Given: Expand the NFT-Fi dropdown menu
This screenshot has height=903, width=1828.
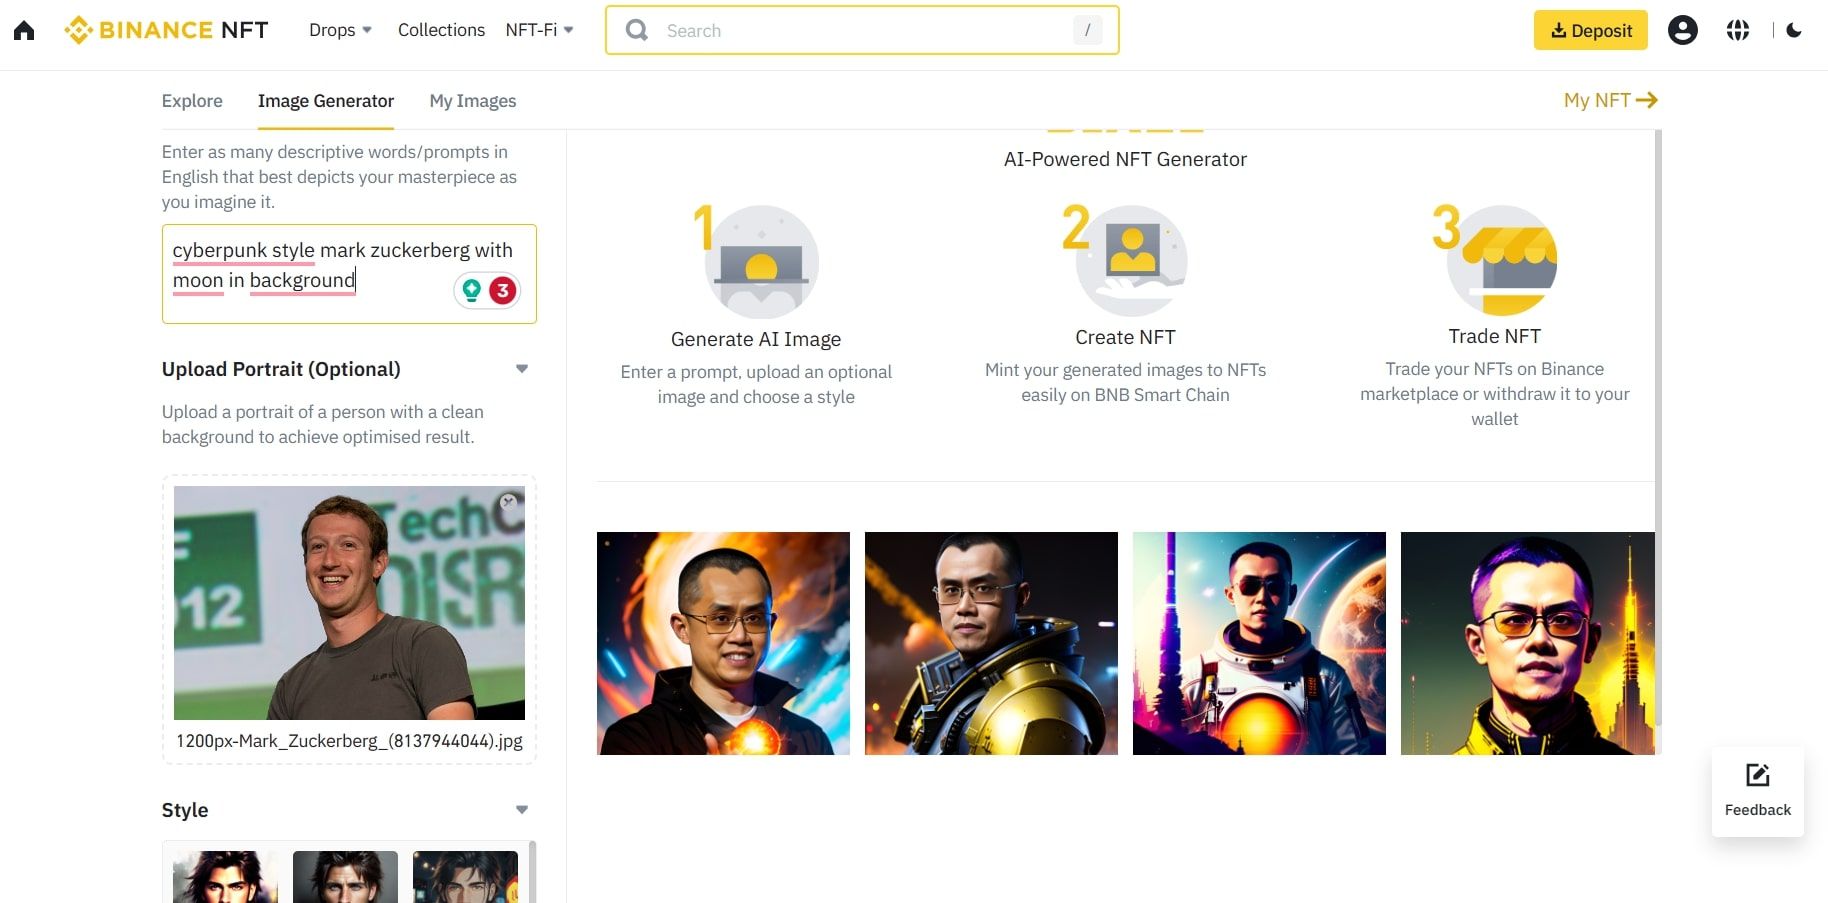Looking at the screenshot, I should [x=539, y=30].
